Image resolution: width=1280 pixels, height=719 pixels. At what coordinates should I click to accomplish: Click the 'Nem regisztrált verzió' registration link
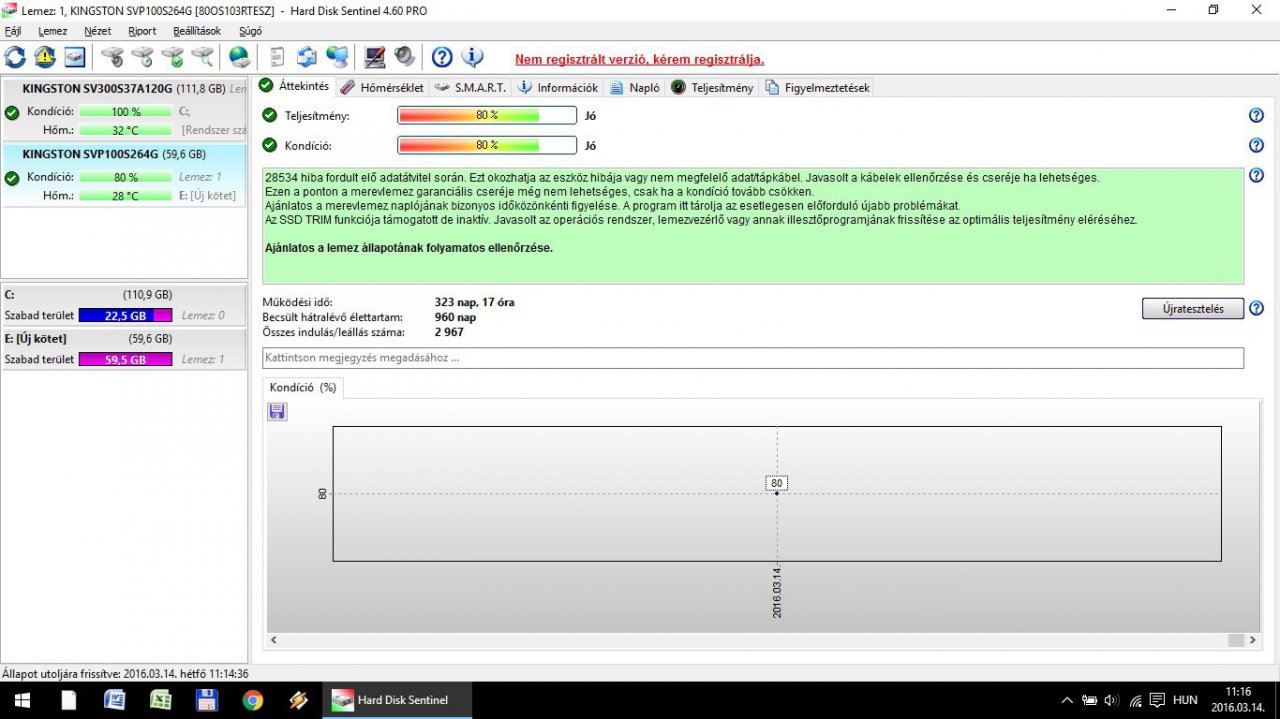point(639,59)
